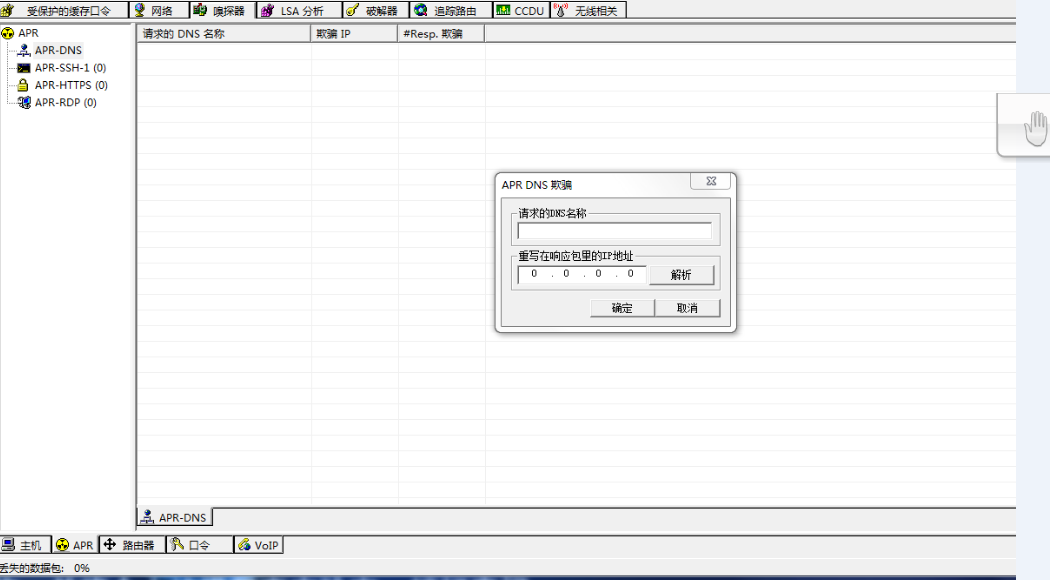Select APR-DNS in the tree
Viewport: 1050px width, 580px height.
[58, 50]
